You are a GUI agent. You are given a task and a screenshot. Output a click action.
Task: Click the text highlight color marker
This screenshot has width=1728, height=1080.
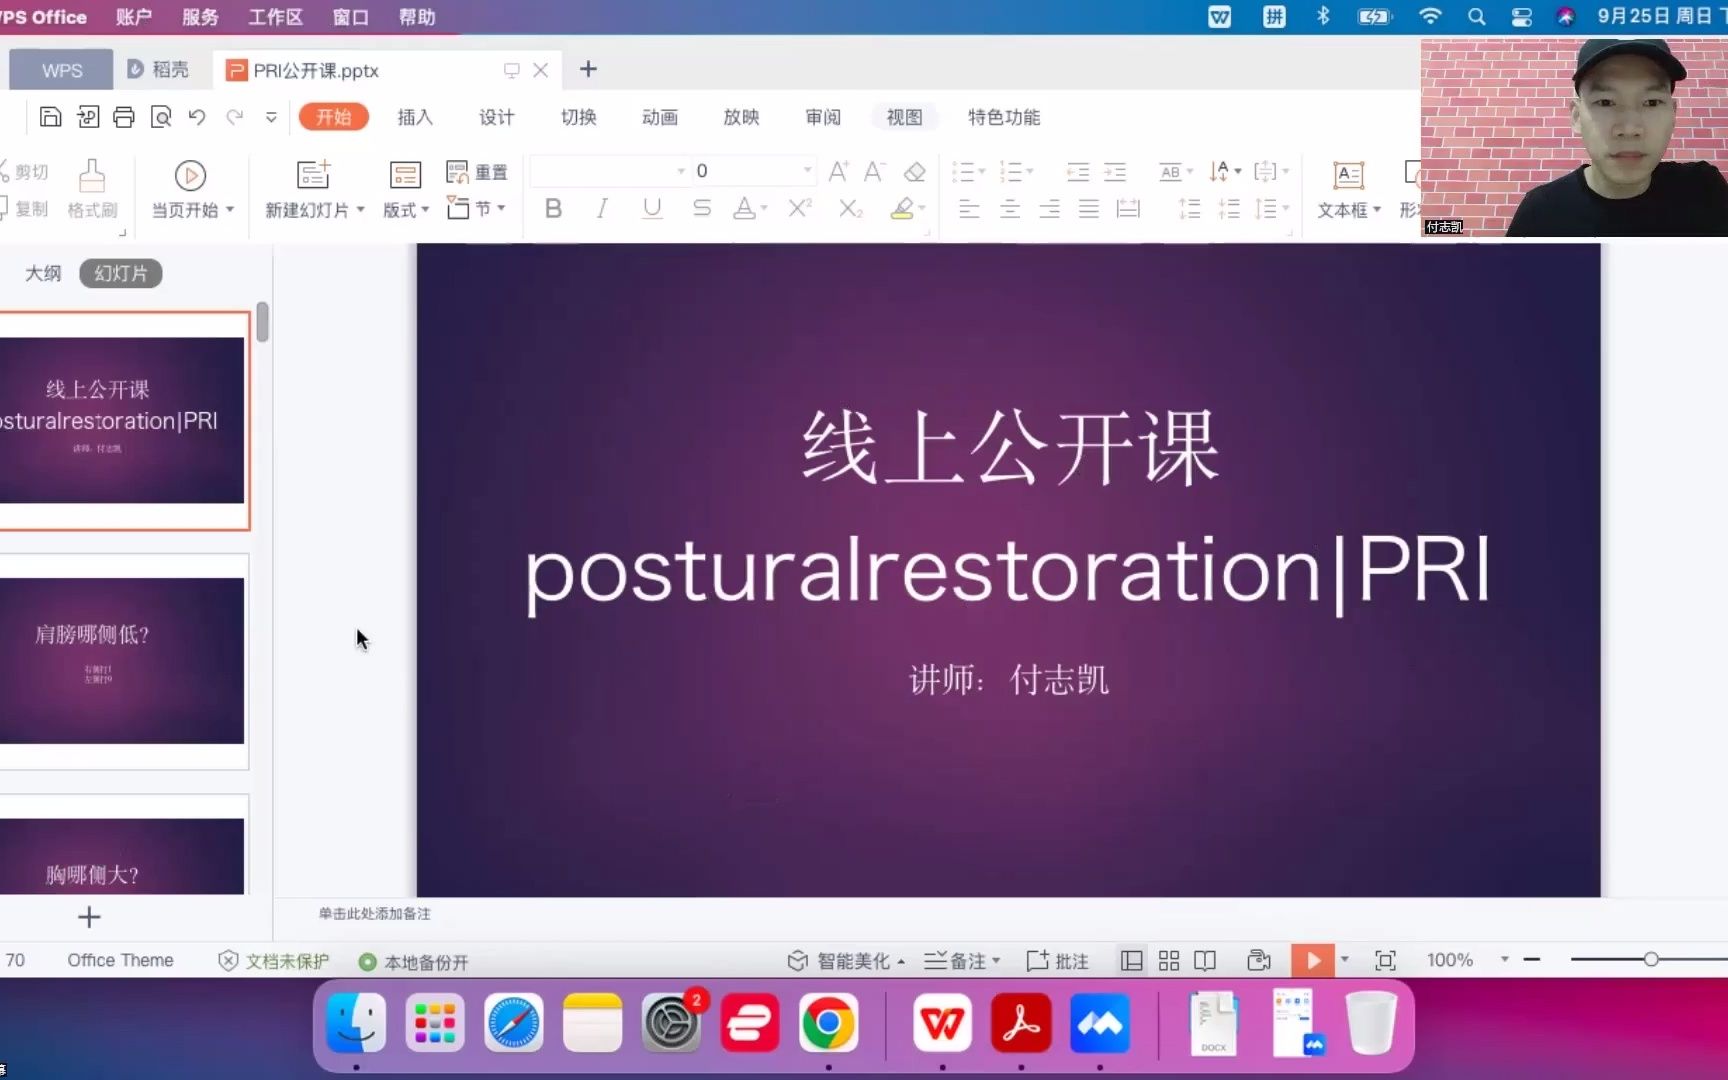(x=902, y=208)
